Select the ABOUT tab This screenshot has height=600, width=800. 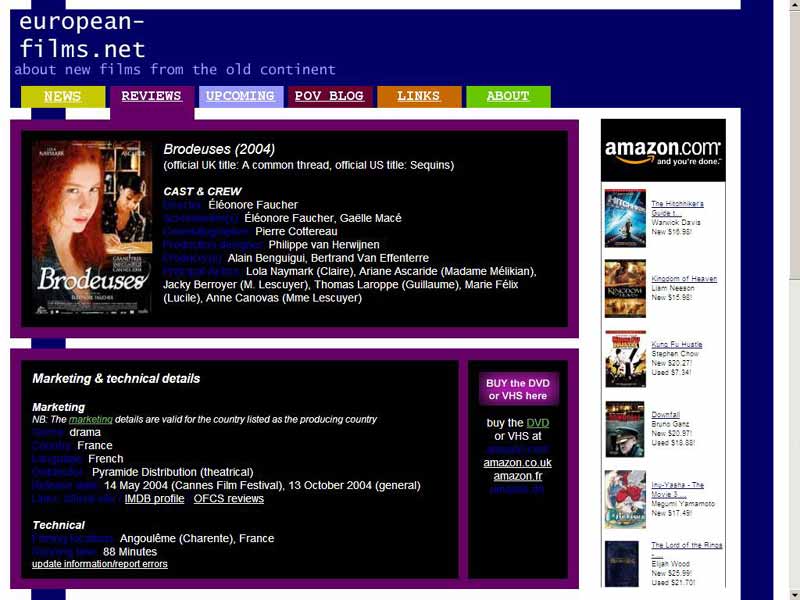click(x=508, y=96)
